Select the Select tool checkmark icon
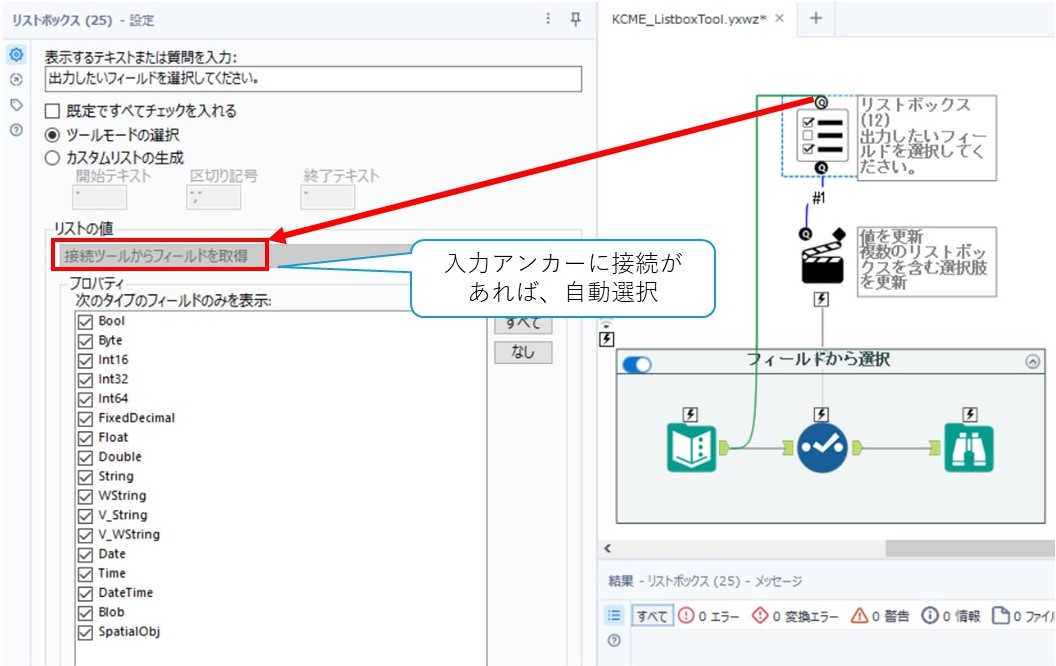 (822, 447)
